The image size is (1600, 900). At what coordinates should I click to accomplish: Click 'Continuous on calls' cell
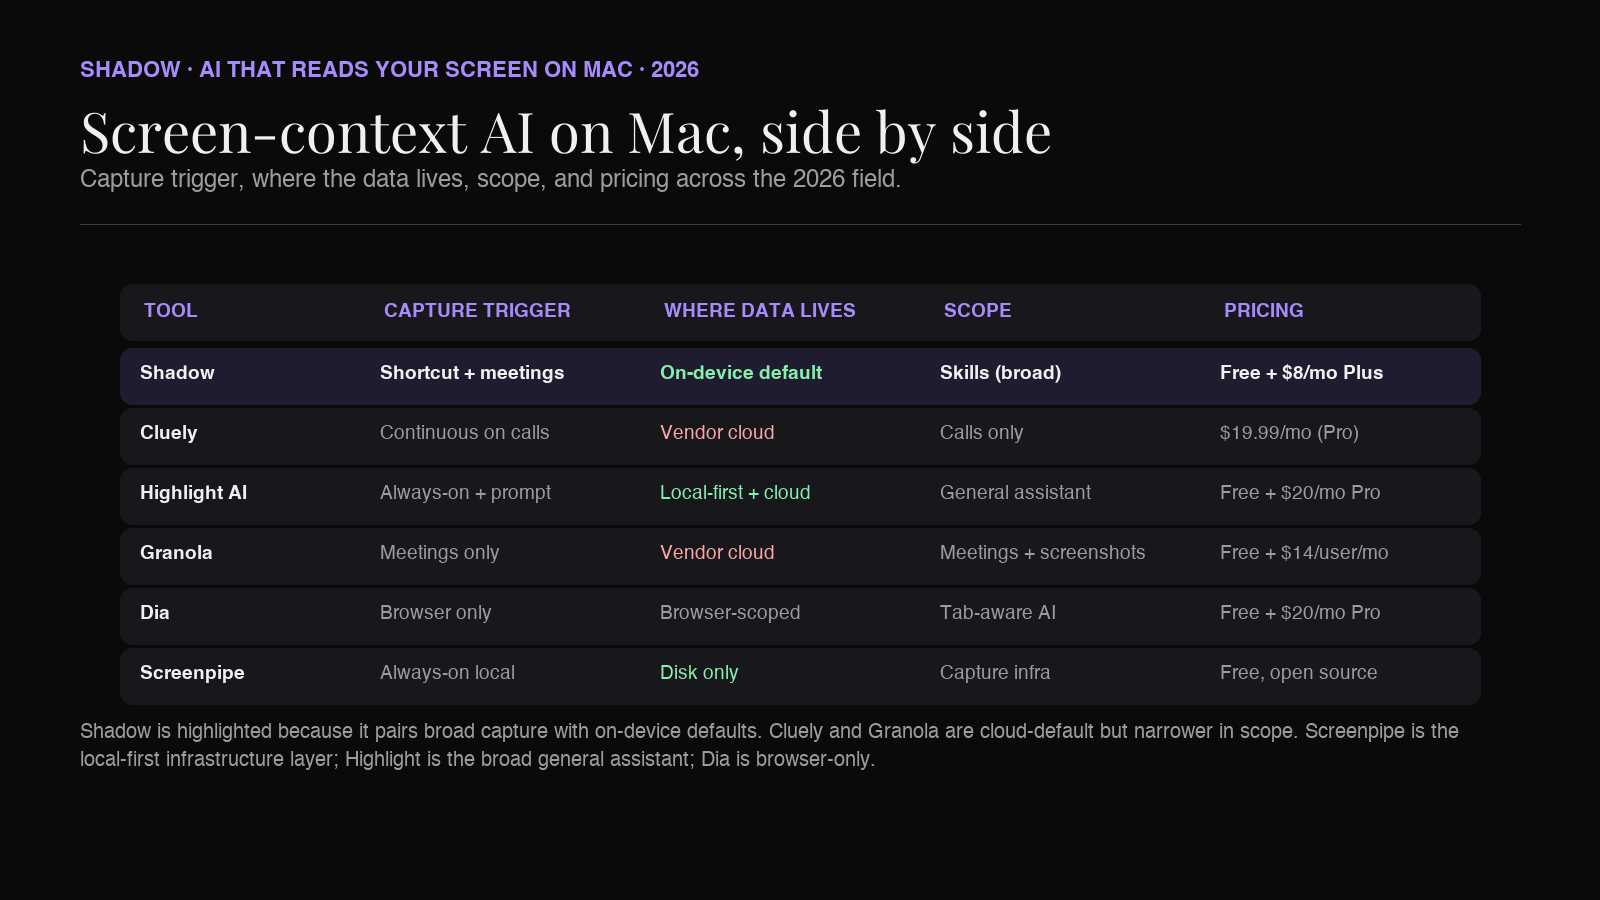[x=464, y=433]
